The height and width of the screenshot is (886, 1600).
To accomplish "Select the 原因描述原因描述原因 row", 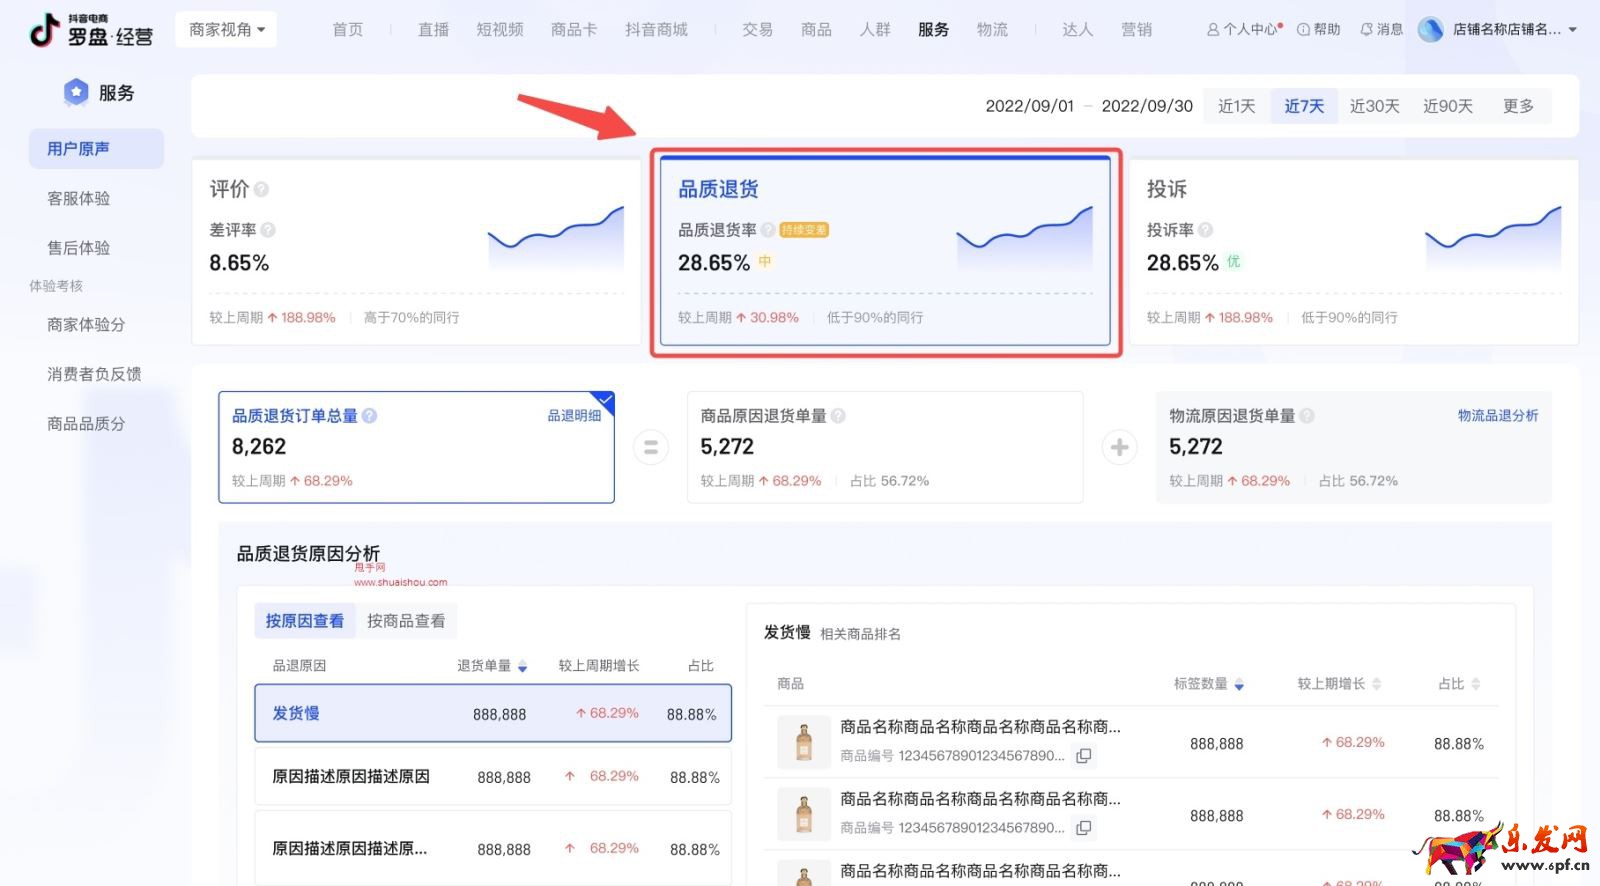I will pos(493,777).
